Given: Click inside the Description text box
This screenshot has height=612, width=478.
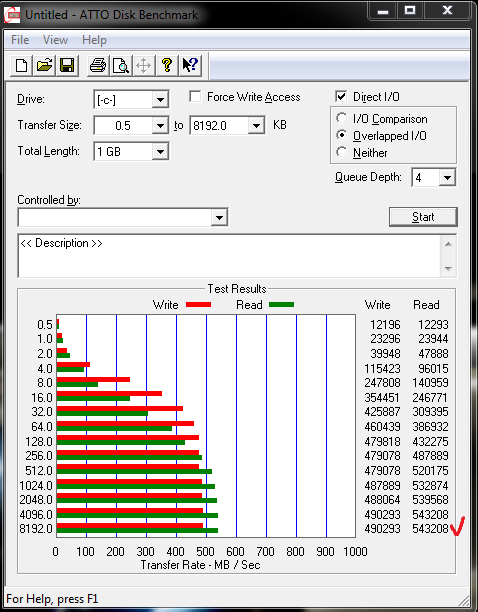Looking at the screenshot, I should (x=230, y=256).
